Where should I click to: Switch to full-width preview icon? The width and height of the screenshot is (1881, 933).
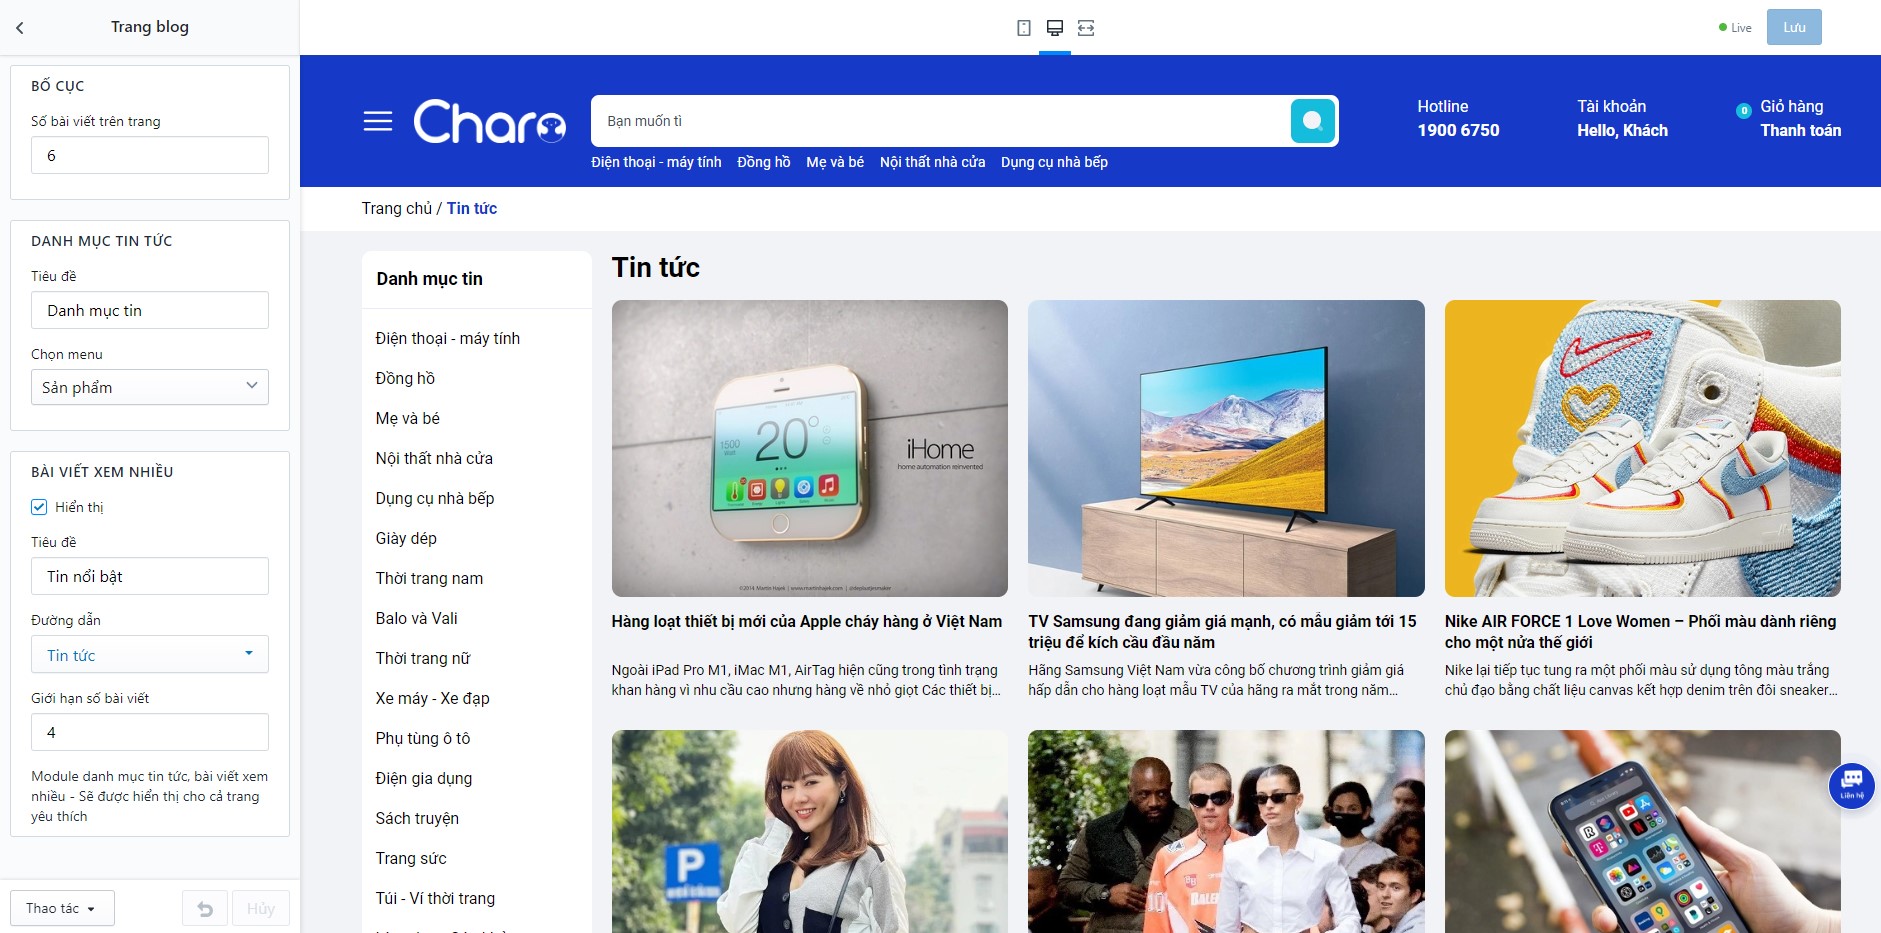click(x=1086, y=28)
